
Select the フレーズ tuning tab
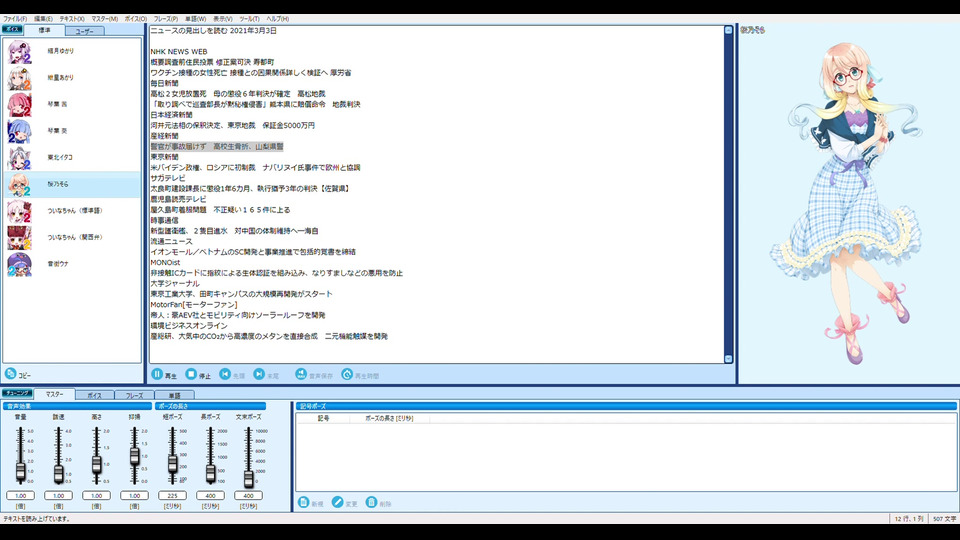134,396
